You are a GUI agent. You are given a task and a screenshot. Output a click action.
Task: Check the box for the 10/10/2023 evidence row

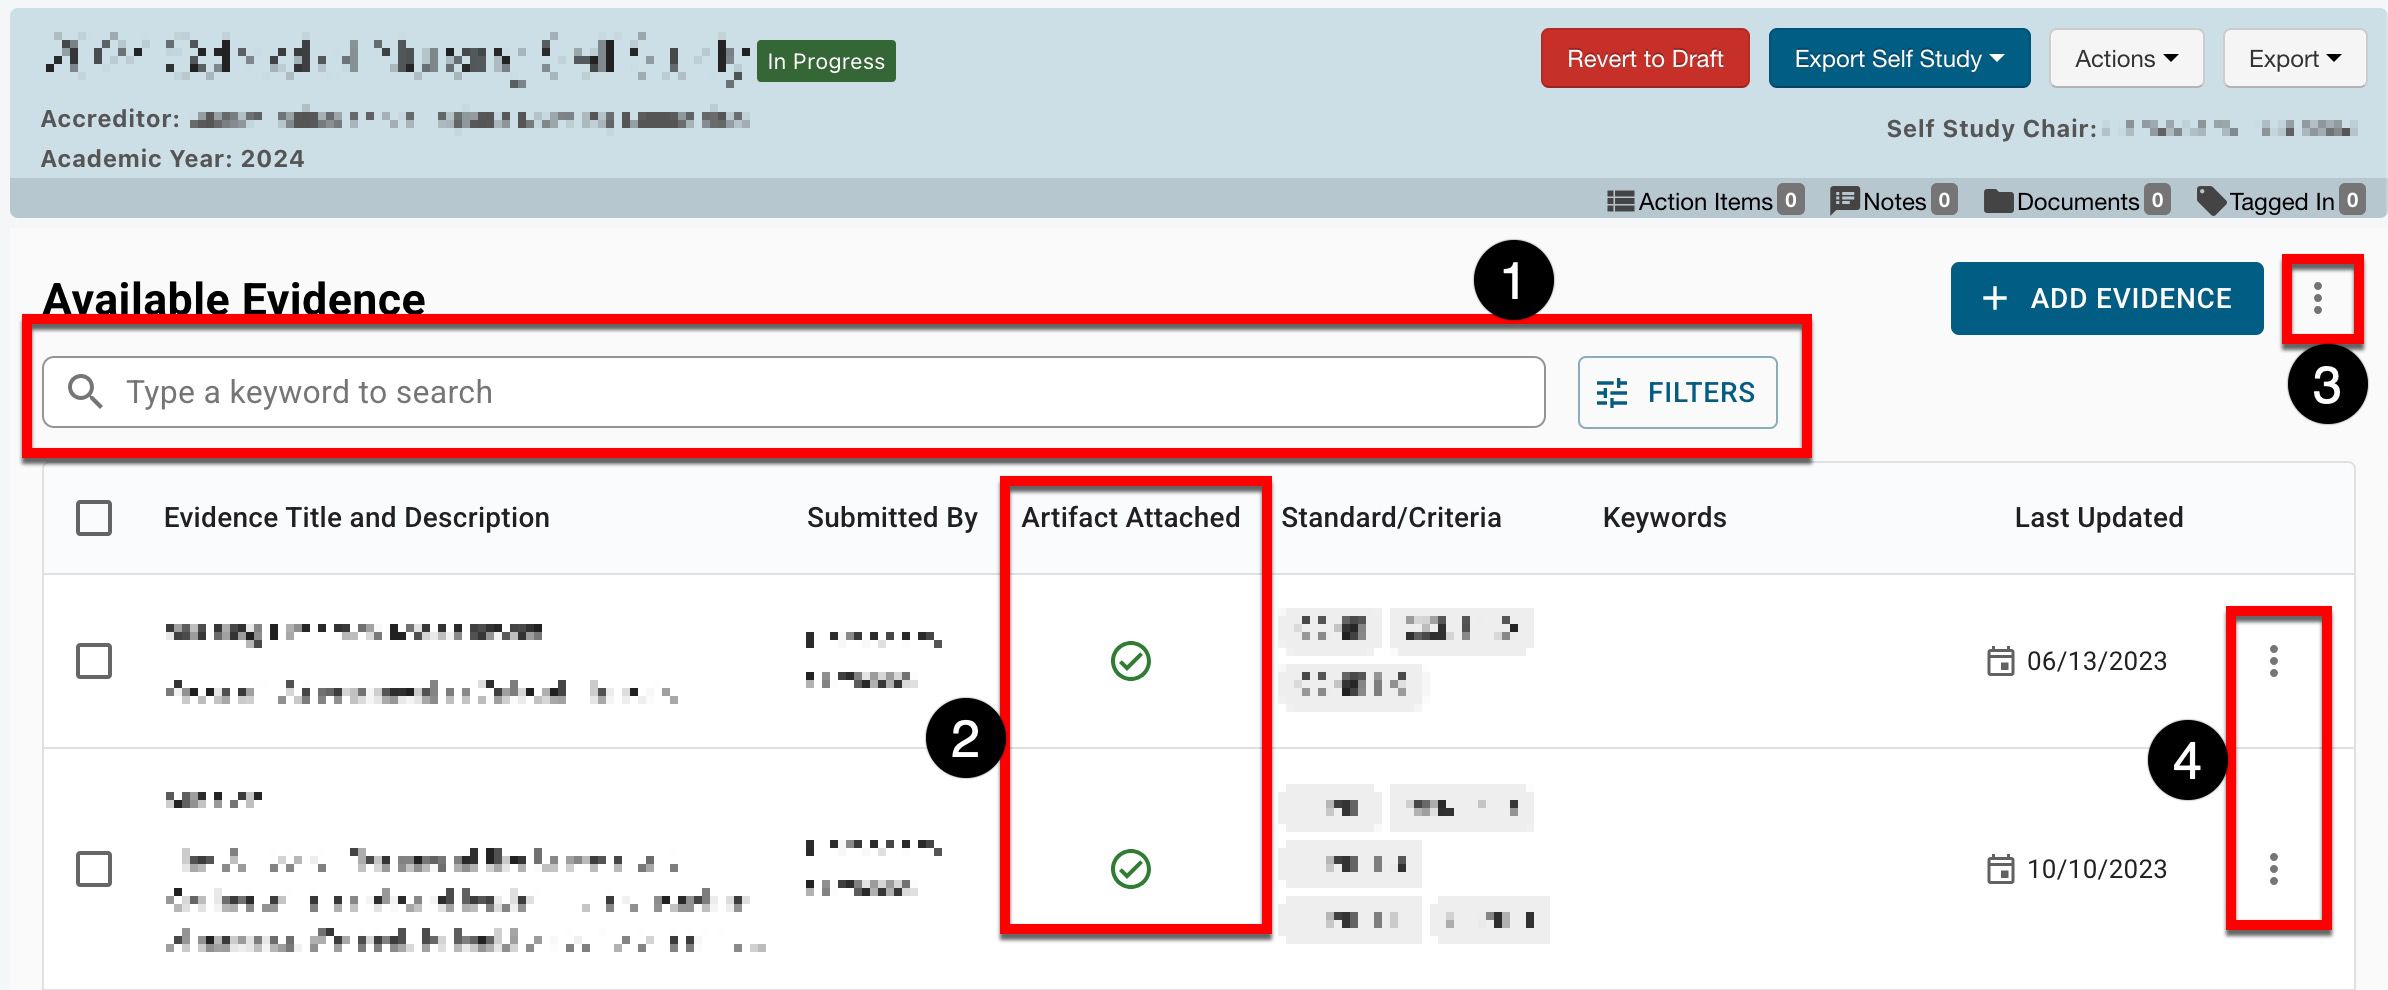click(x=94, y=869)
